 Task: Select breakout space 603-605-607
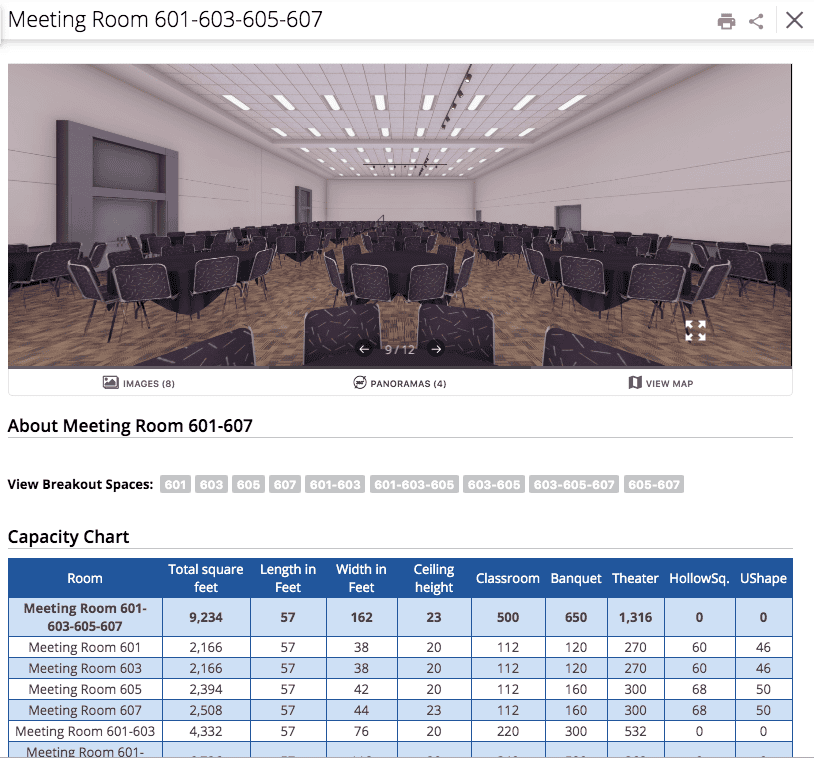coord(573,484)
